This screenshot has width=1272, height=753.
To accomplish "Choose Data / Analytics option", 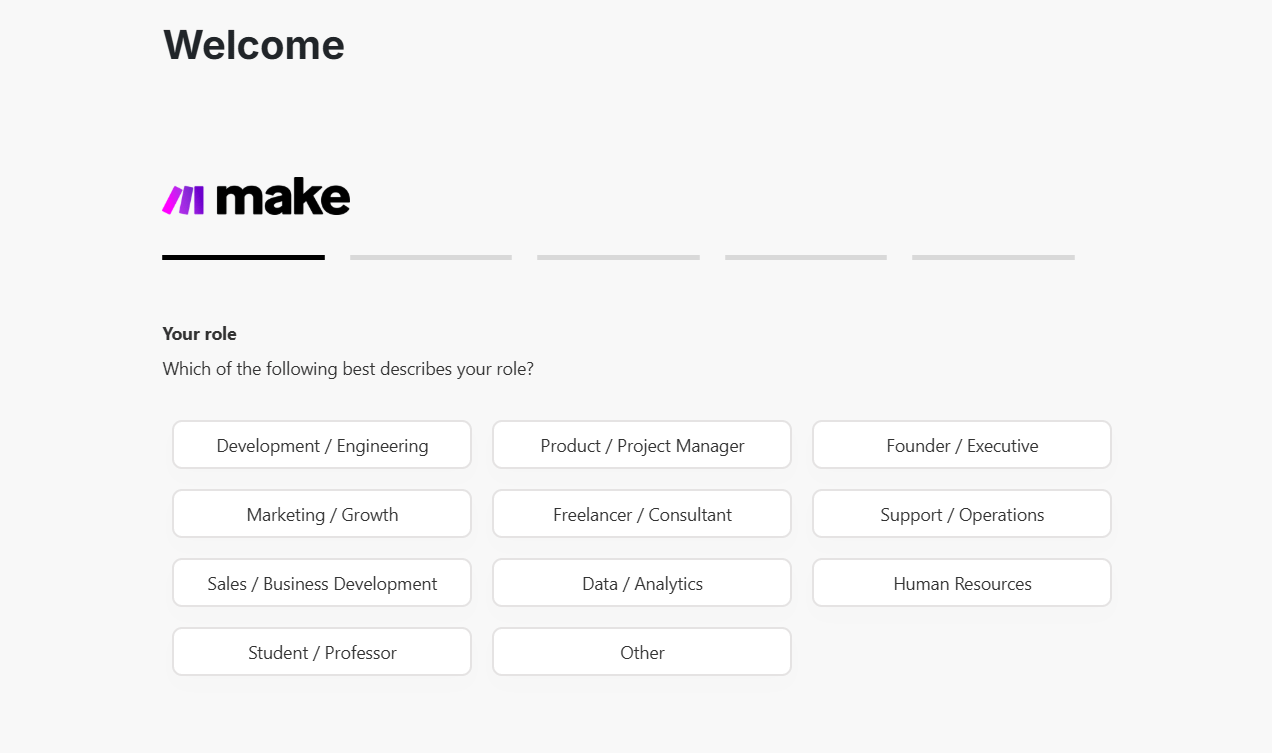I will (642, 583).
